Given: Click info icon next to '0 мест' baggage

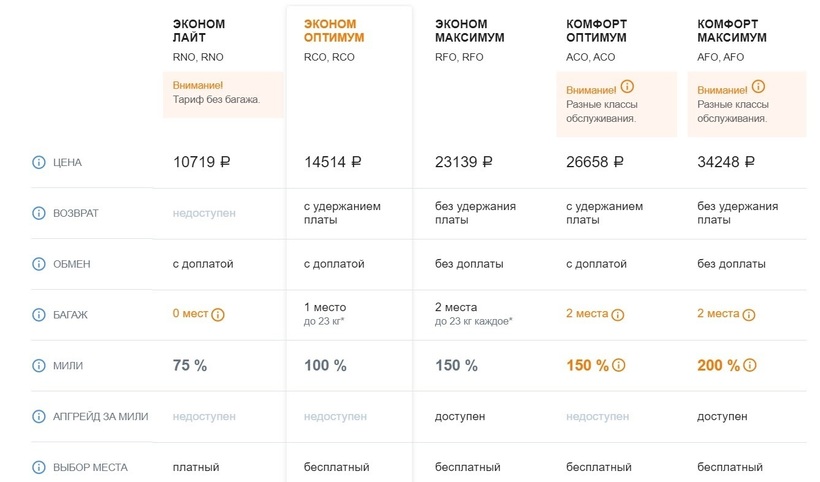Looking at the screenshot, I should coord(218,315).
